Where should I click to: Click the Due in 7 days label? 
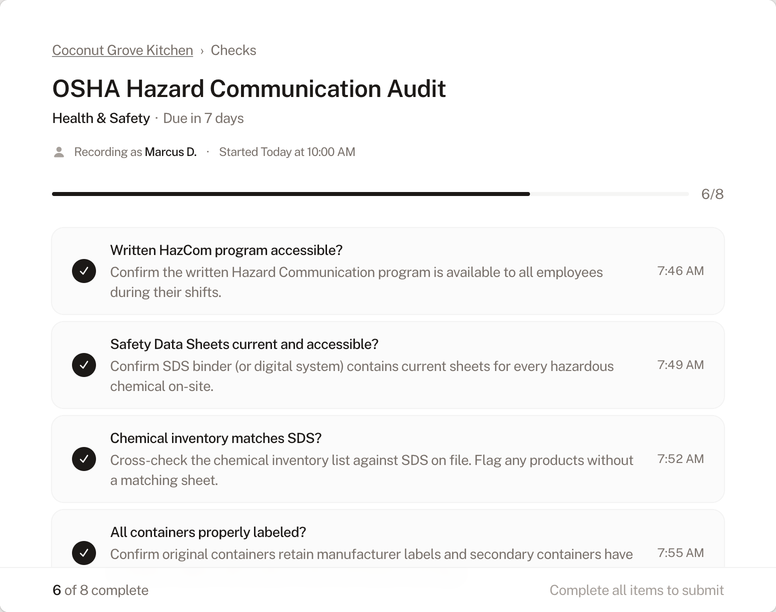click(x=203, y=118)
